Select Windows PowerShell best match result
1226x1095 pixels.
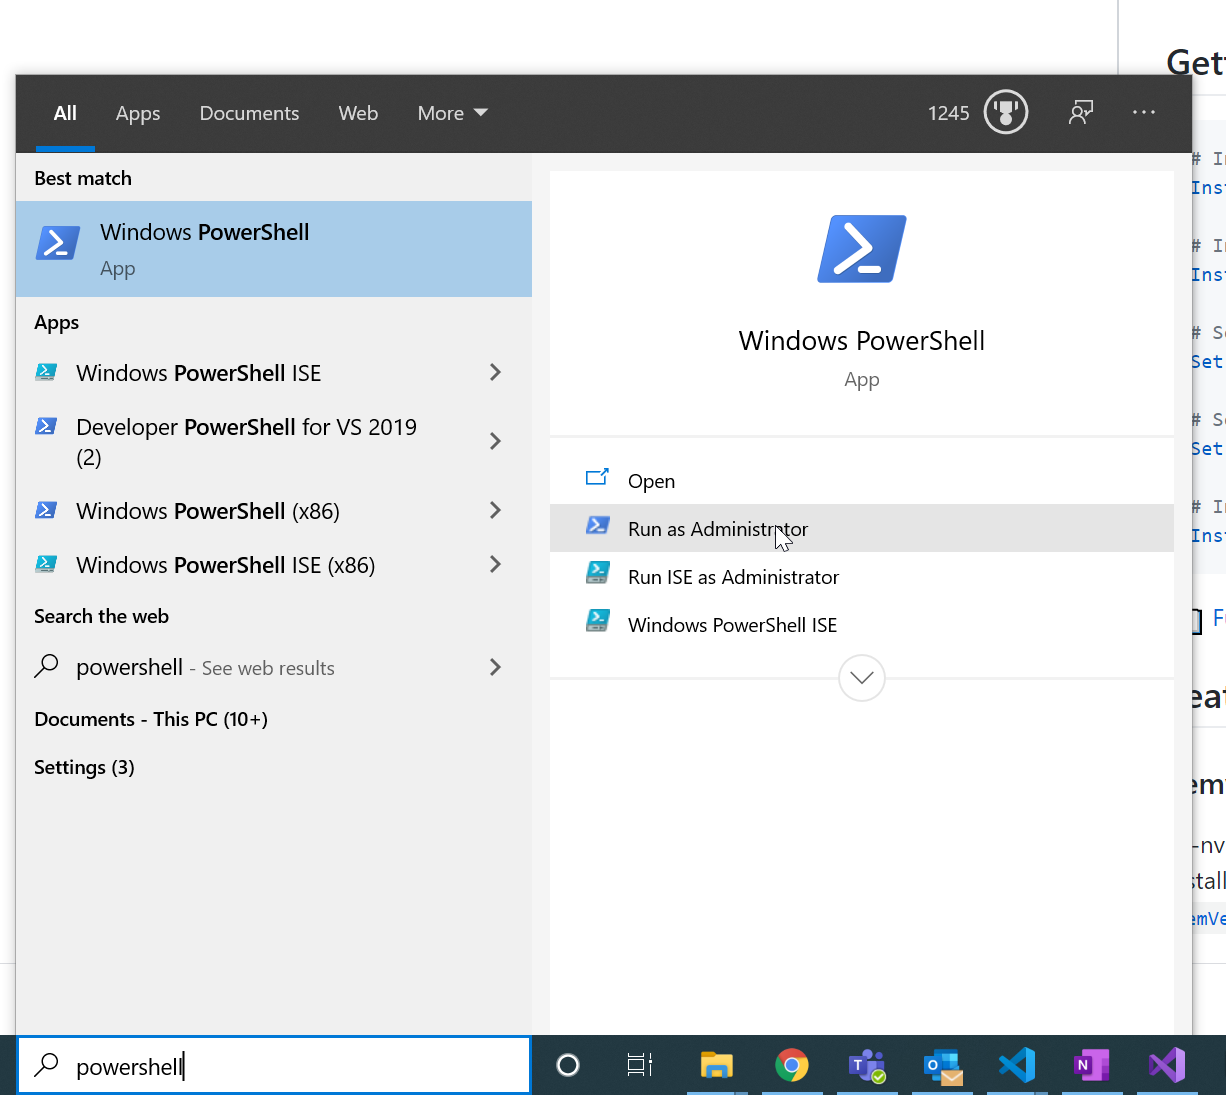tap(274, 249)
